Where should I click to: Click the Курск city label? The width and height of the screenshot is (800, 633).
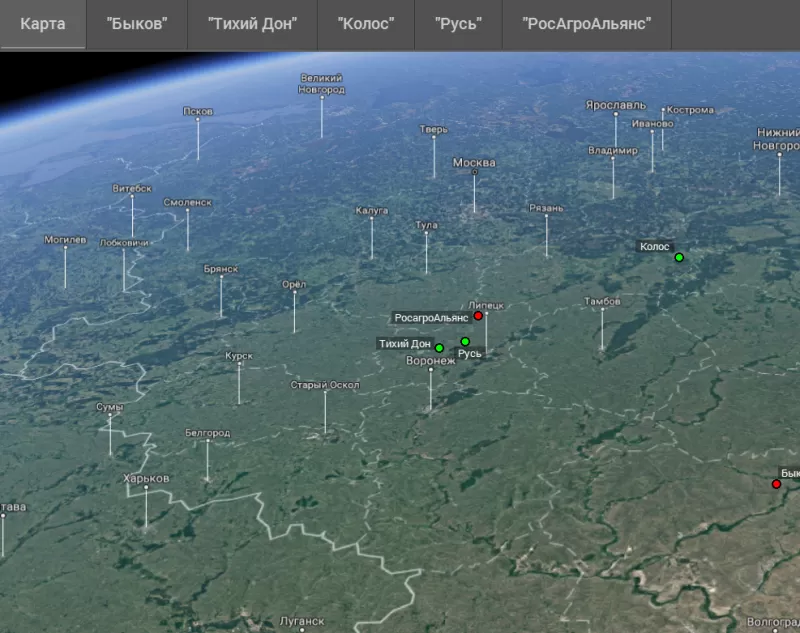(239, 355)
